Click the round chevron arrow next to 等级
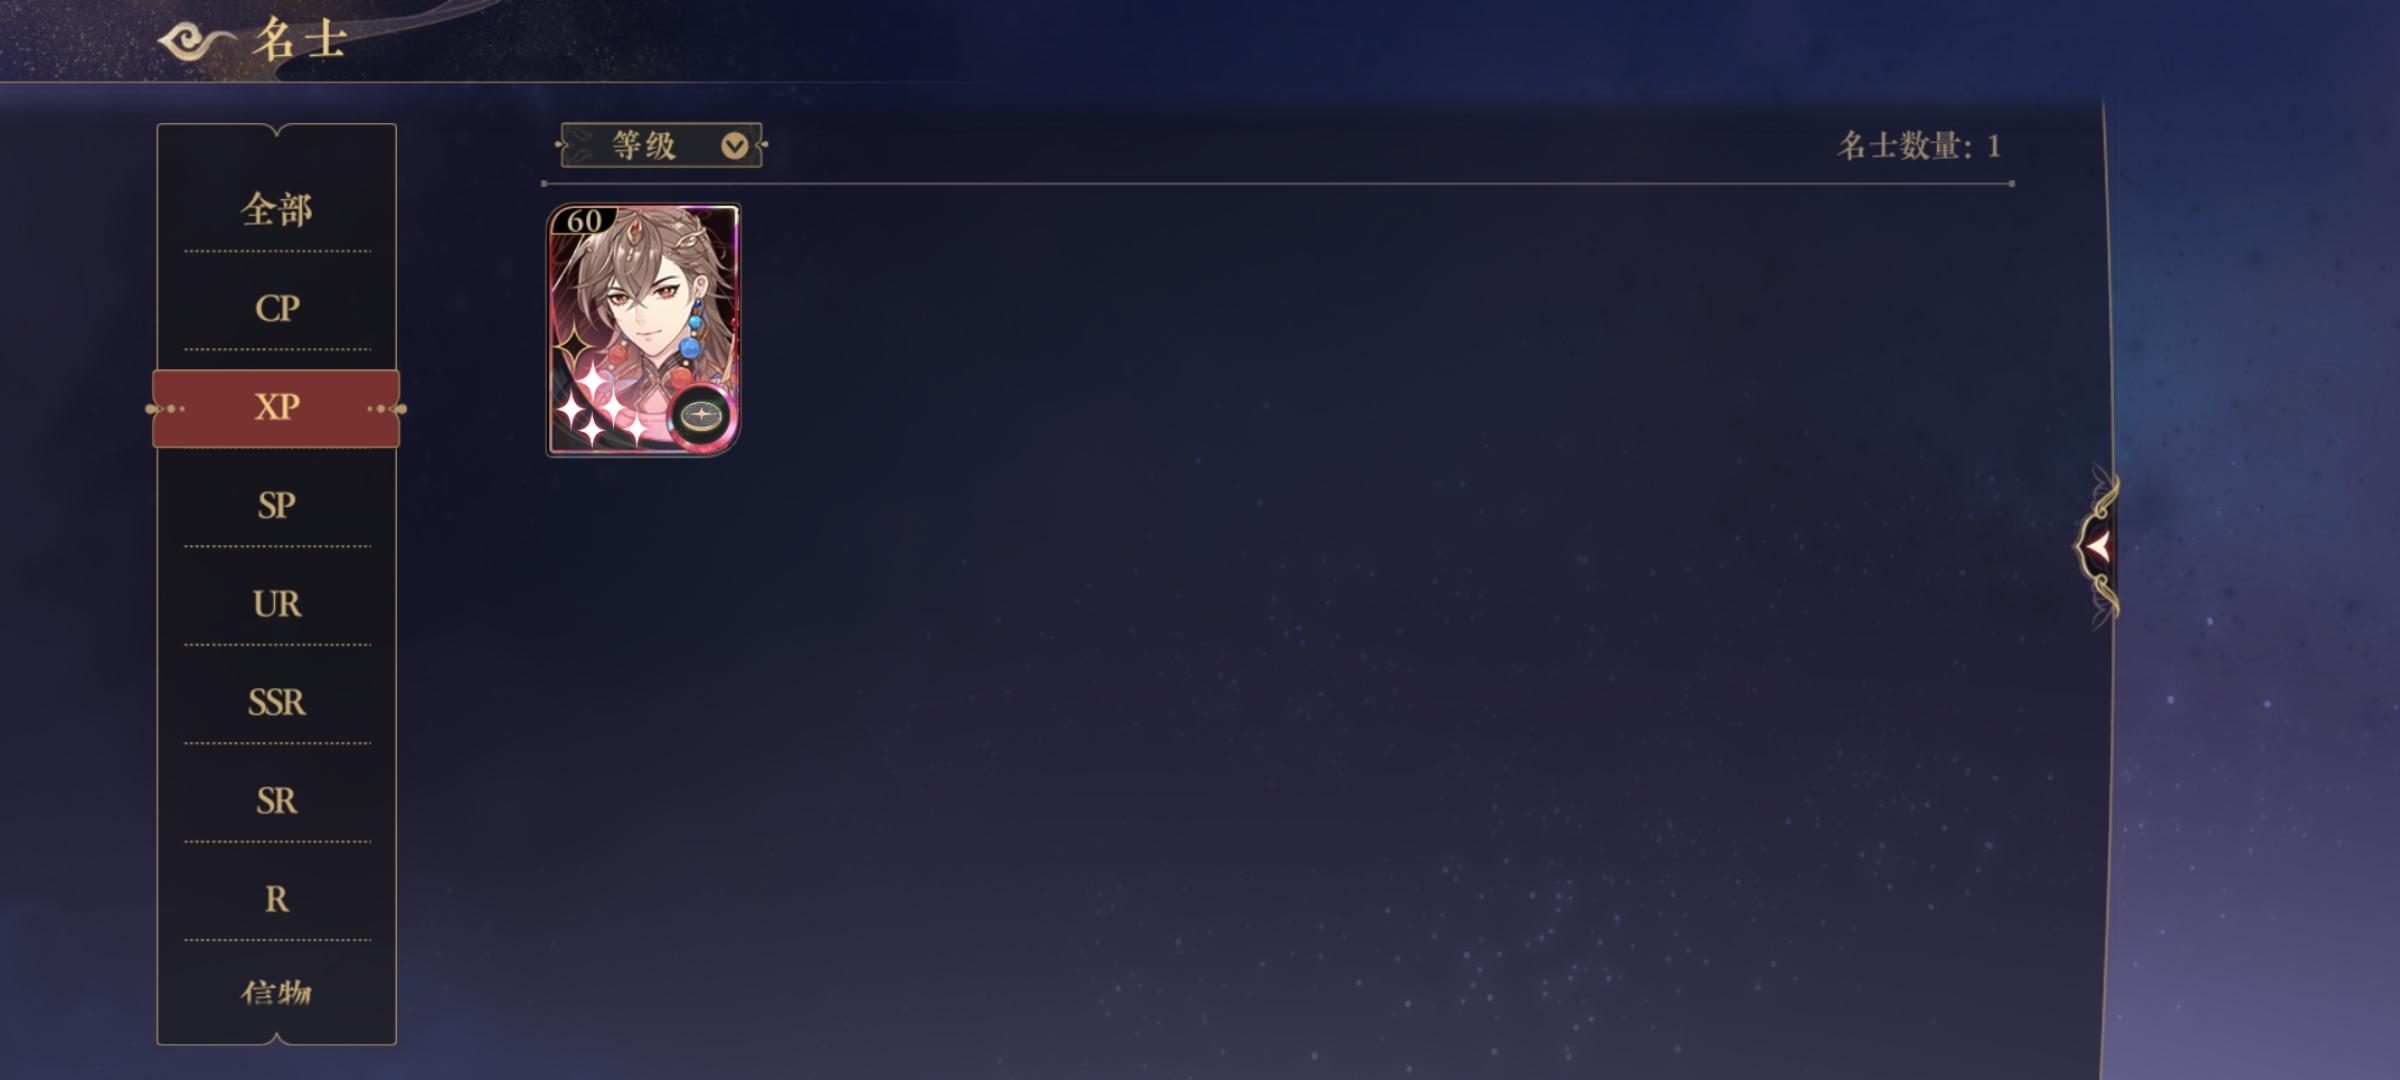Viewport: 2400px width, 1080px height. pyautogui.click(x=734, y=147)
